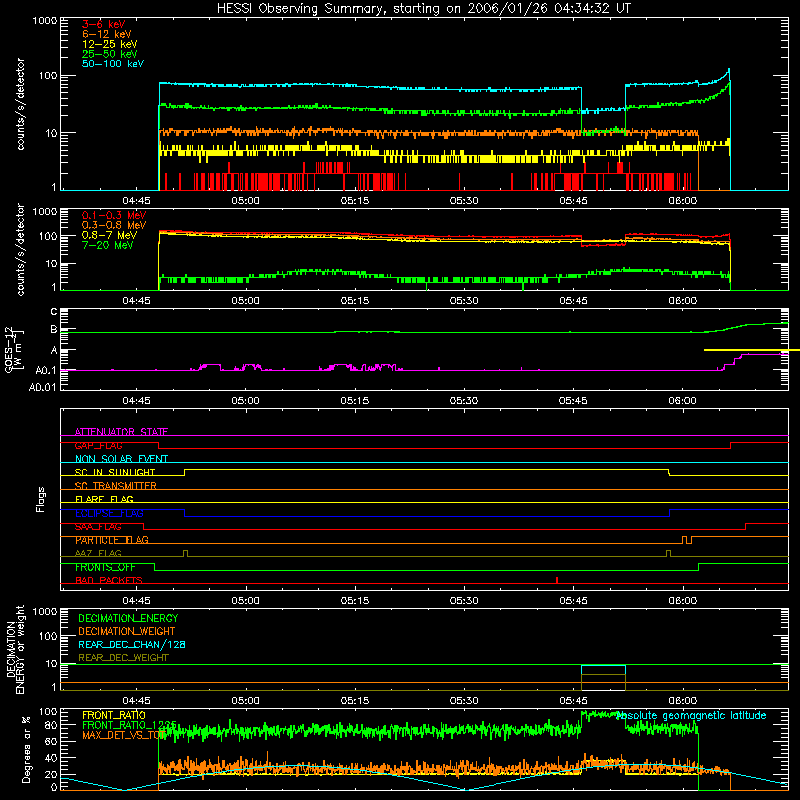Click 05:15 tick under Decimation panel
Screen dimensions: 800x800
(355, 701)
